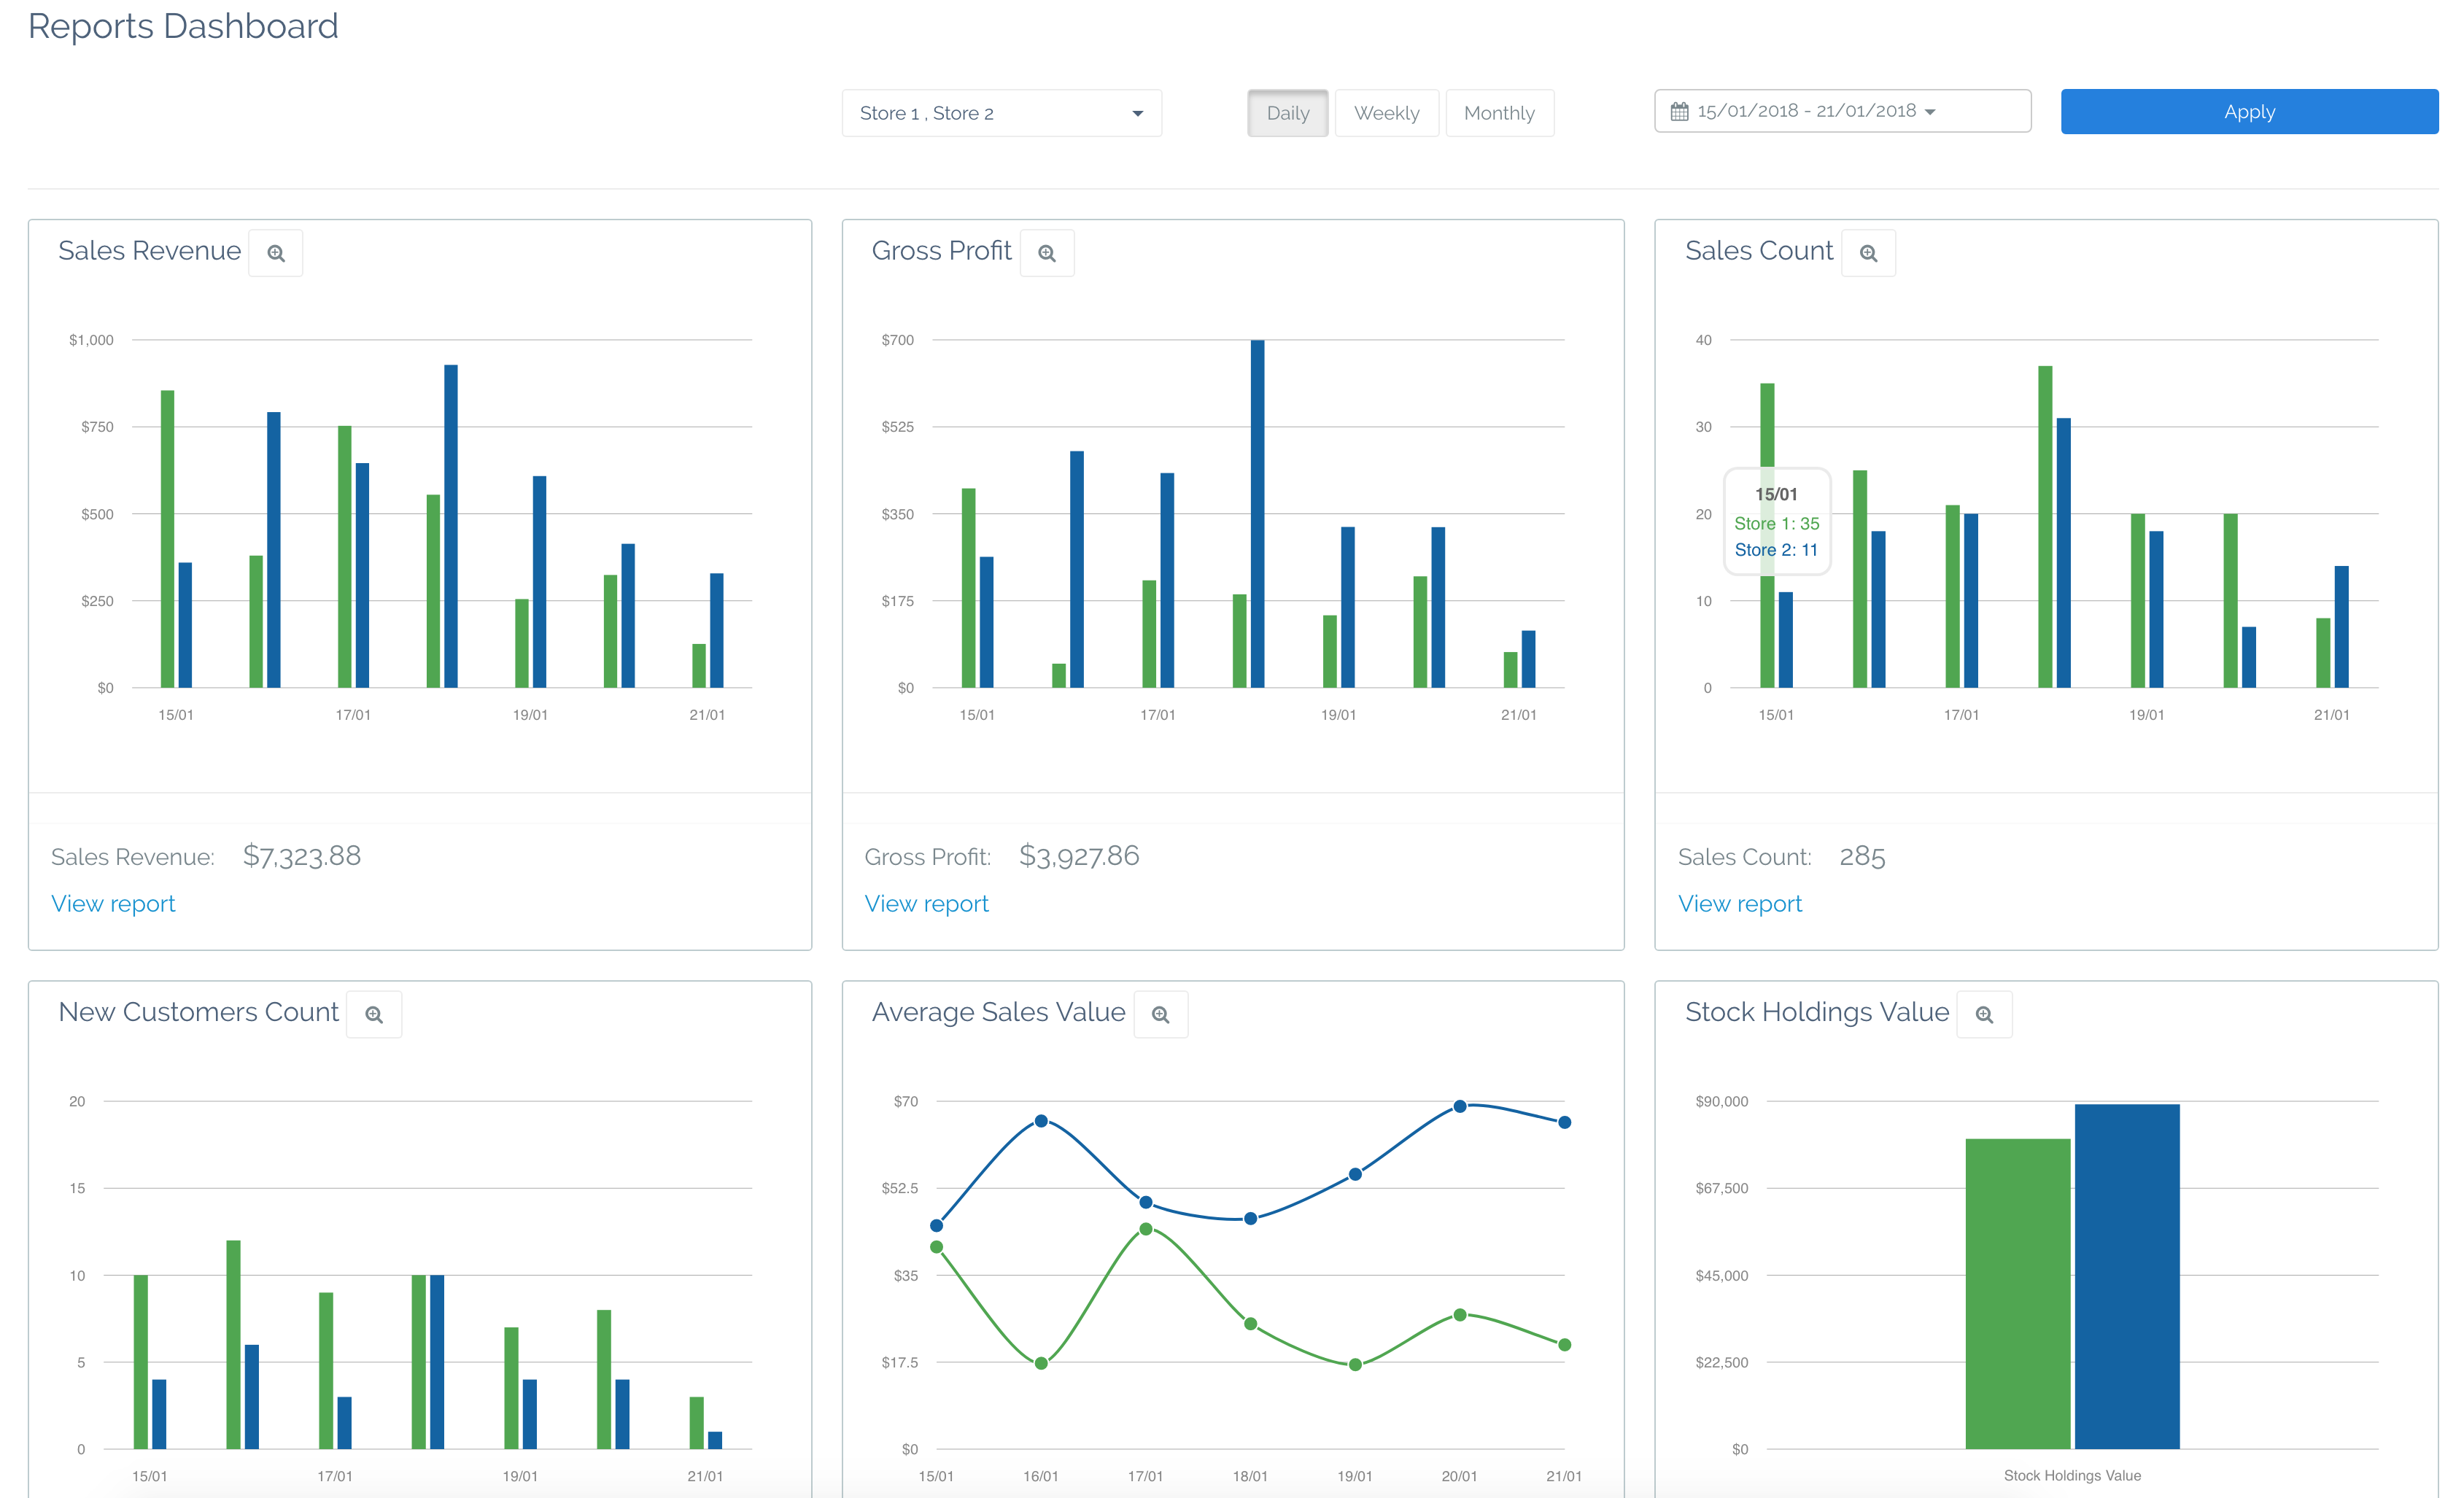
Task: Click the Average Sales Value chart title
Action: (x=998, y=1012)
